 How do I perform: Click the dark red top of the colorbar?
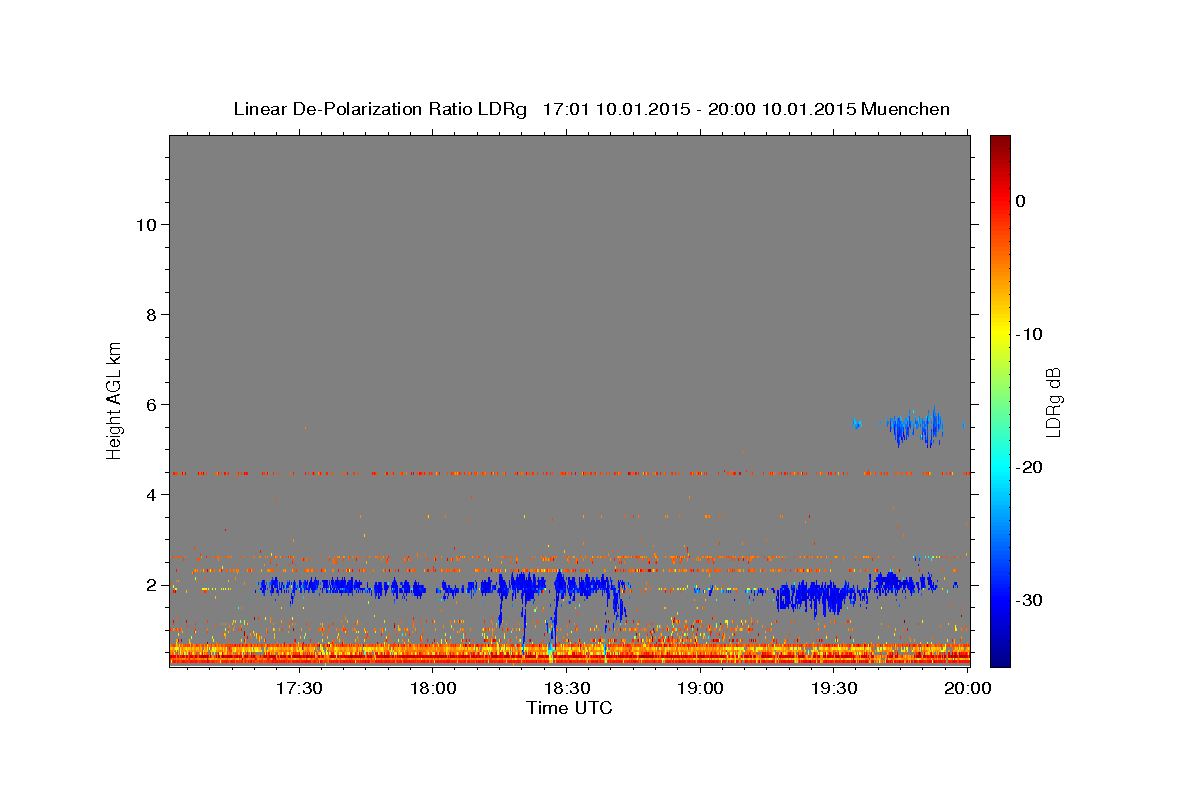coord(1000,145)
